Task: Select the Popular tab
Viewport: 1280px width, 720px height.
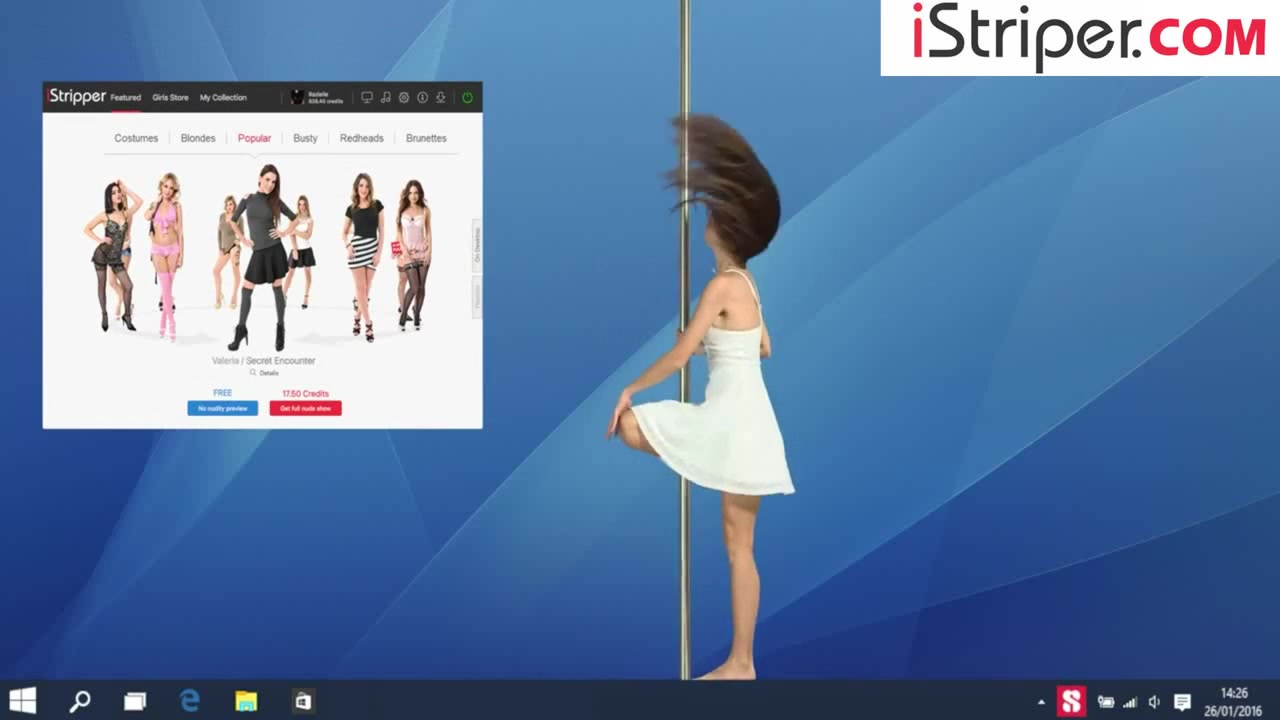Action: (x=254, y=138)
